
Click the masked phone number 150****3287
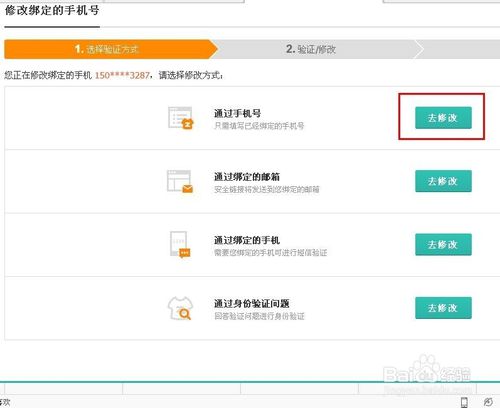[x=122, y=75]
